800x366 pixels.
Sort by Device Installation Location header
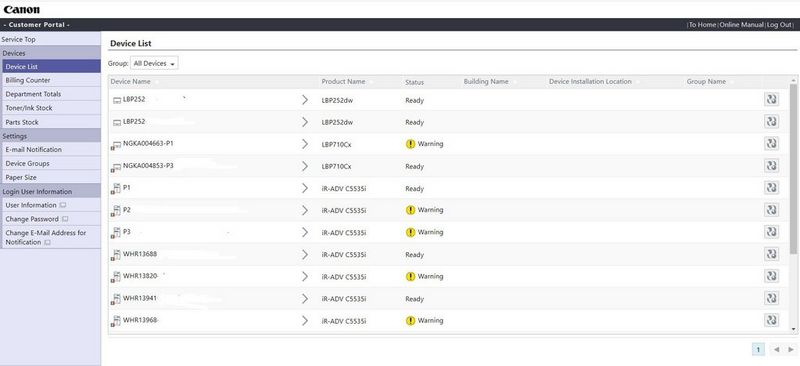590,82
